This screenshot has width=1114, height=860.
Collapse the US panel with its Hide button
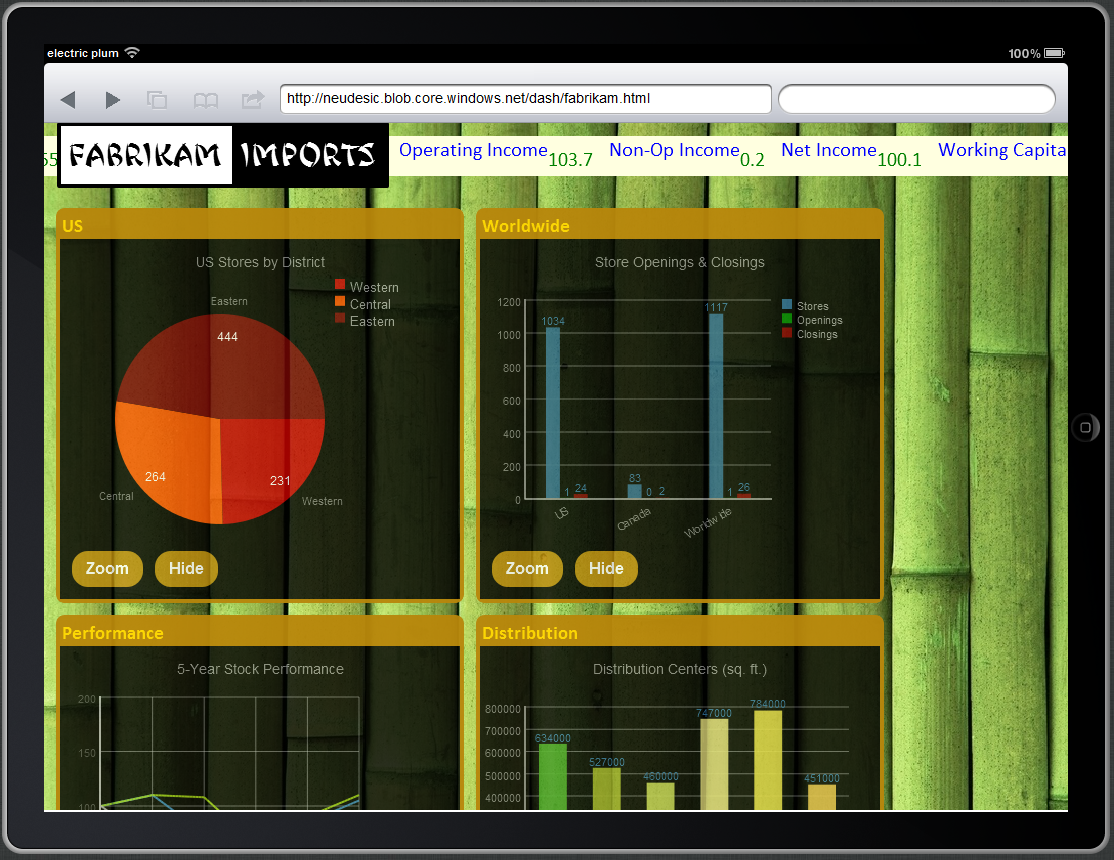[x=186, y=568]
